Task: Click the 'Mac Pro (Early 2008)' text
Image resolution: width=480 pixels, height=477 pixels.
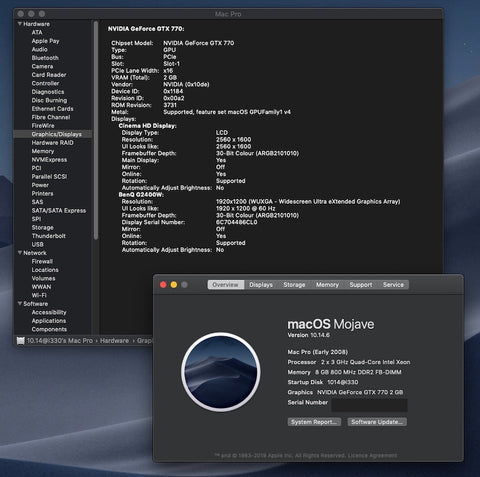Action: pyautogui.click(x=318, y=352)
